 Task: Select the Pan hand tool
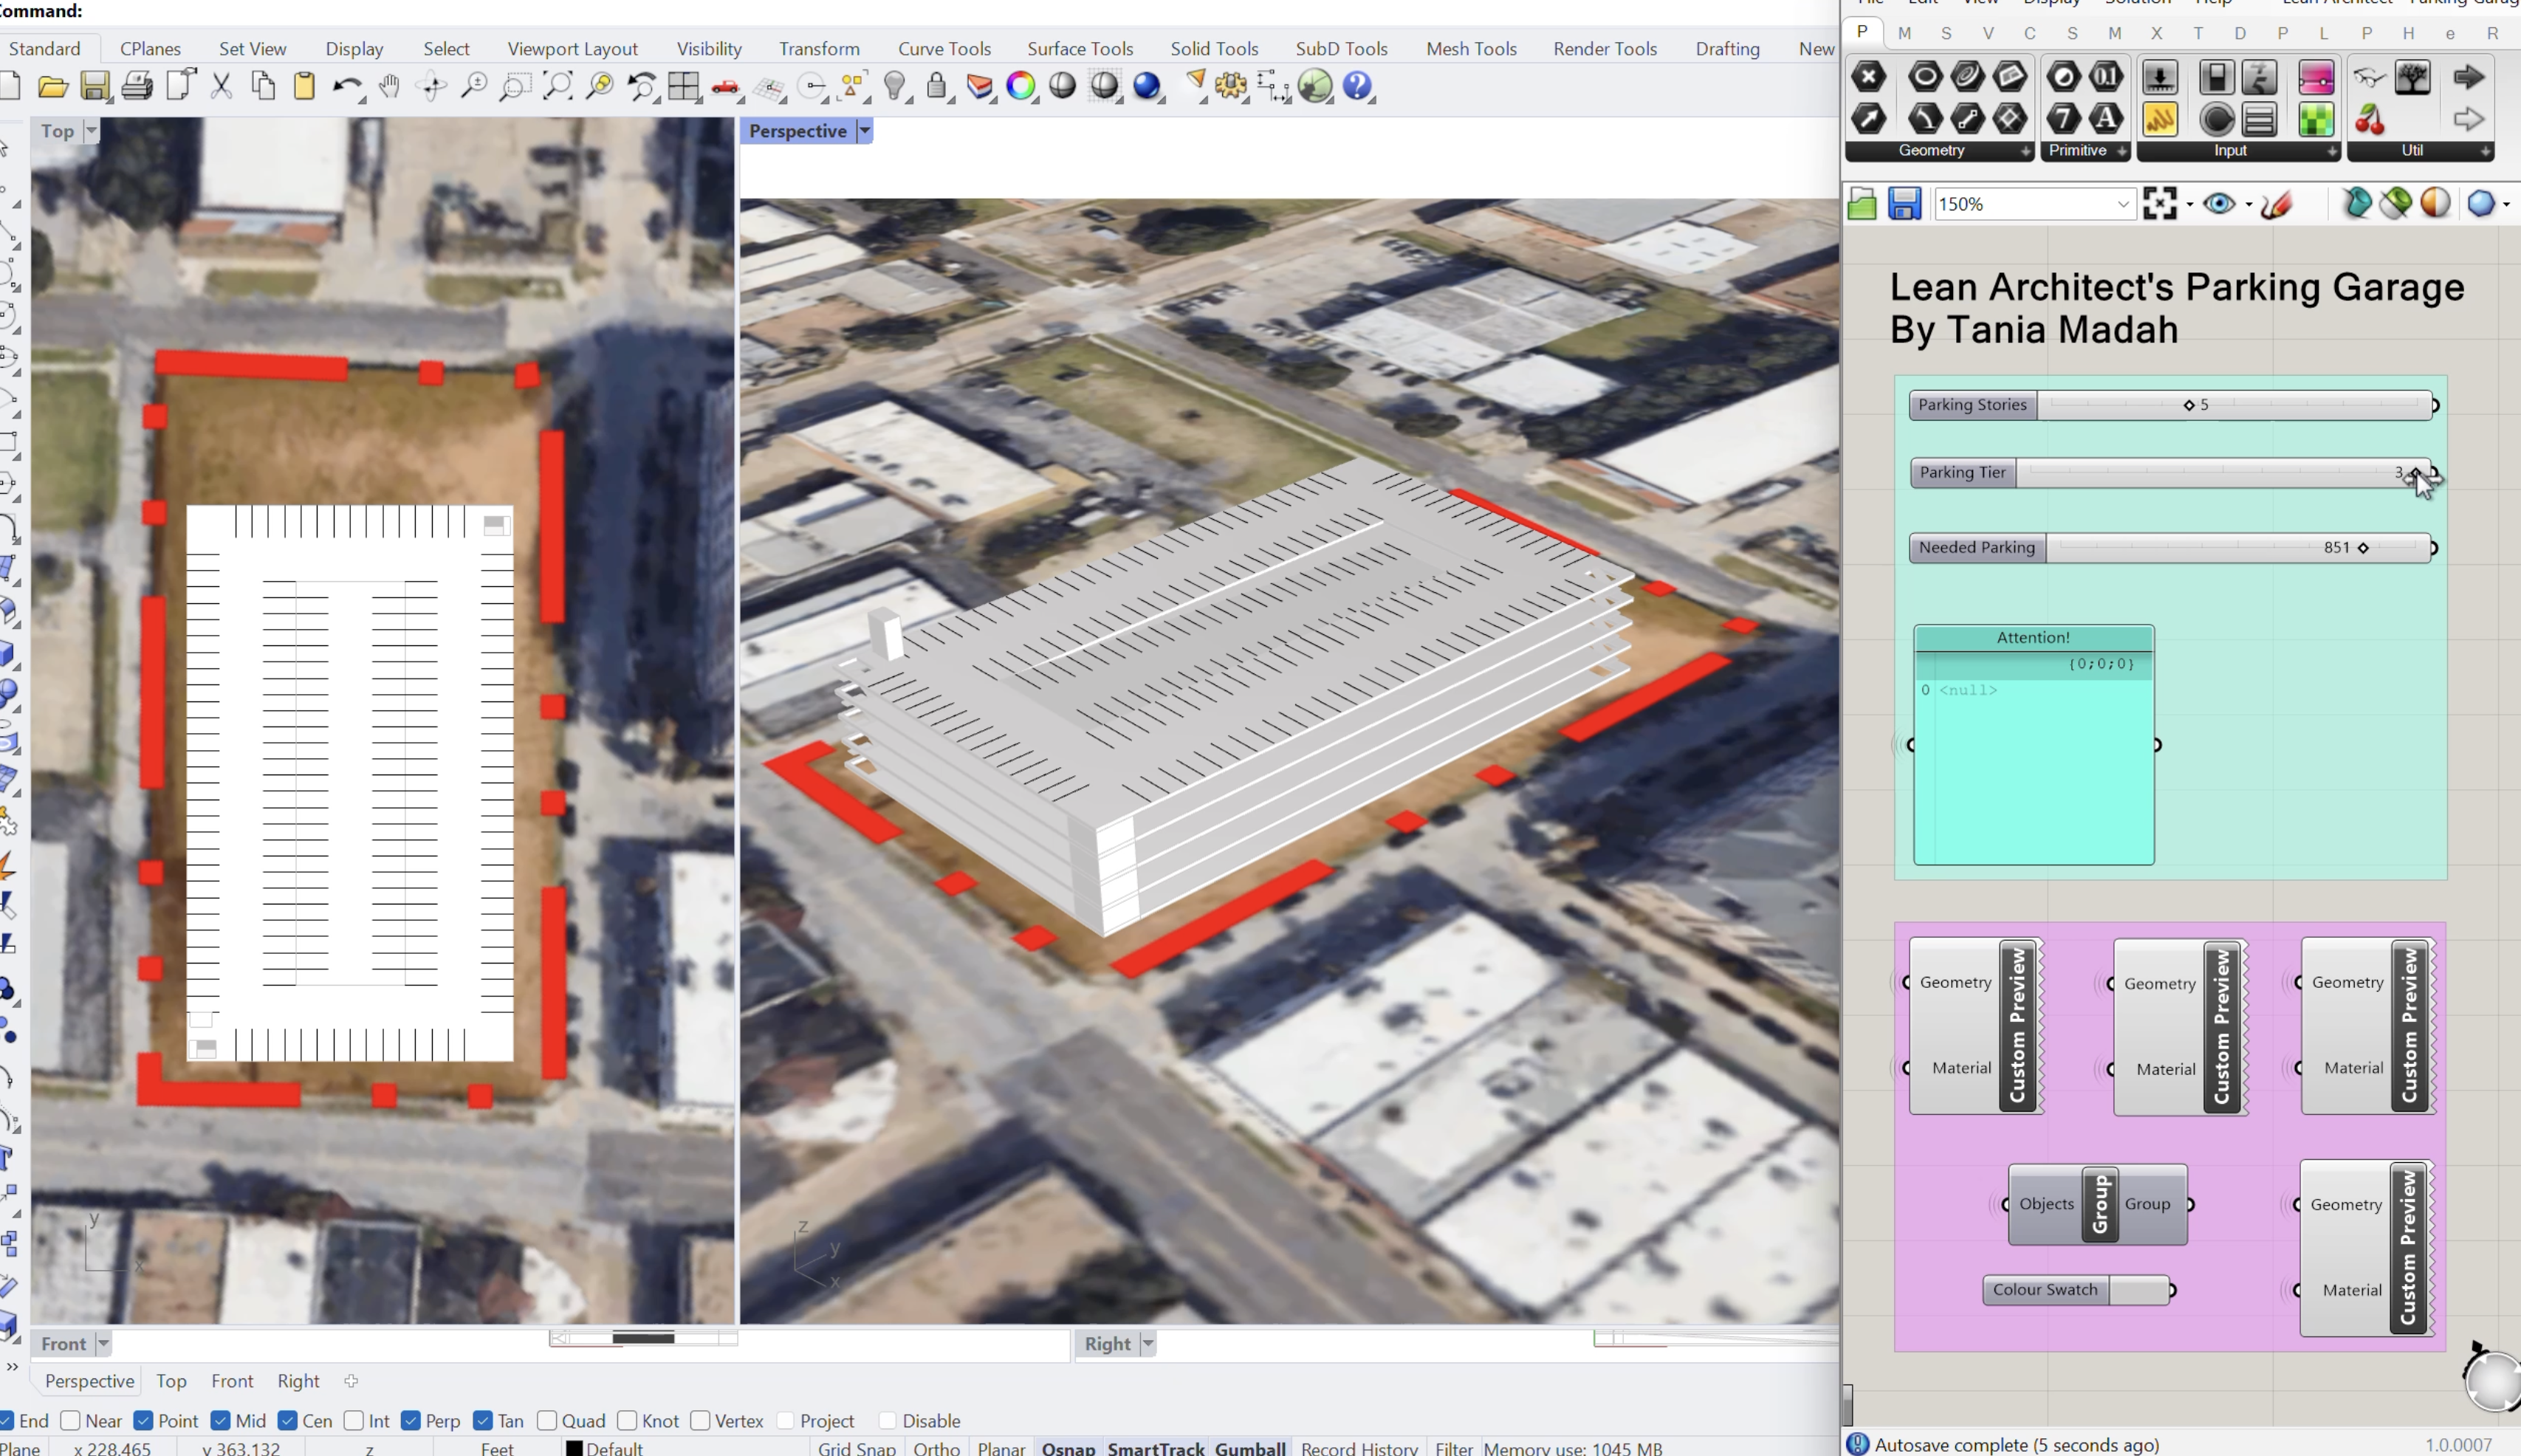[x=389, y=86]
